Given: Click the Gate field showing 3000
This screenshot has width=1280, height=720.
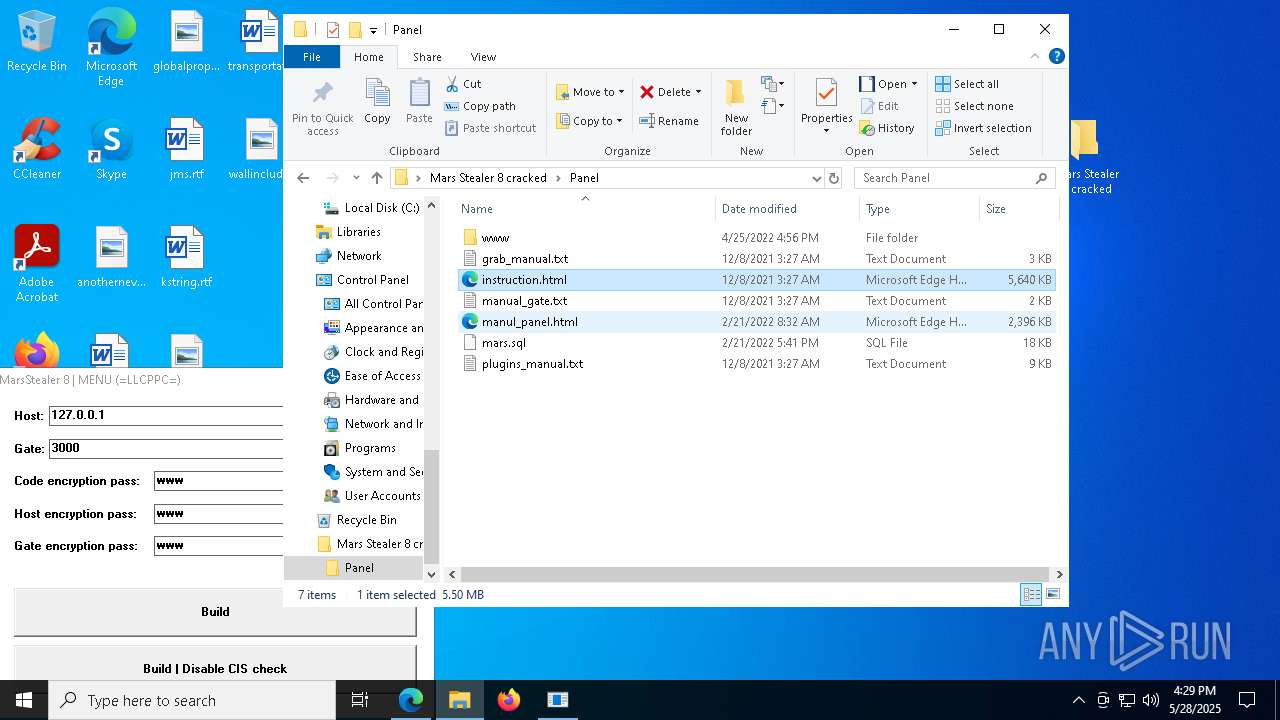Looking at the screenshot, I should 166,449.
